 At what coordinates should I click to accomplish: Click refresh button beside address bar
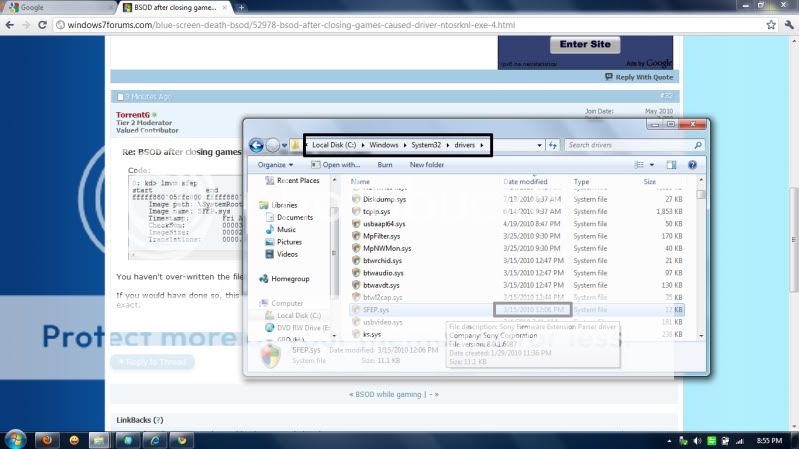[553, 145]
